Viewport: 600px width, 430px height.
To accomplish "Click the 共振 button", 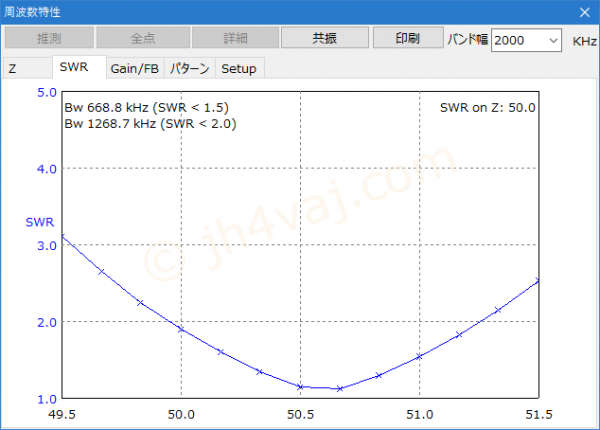I will [324, 38].
